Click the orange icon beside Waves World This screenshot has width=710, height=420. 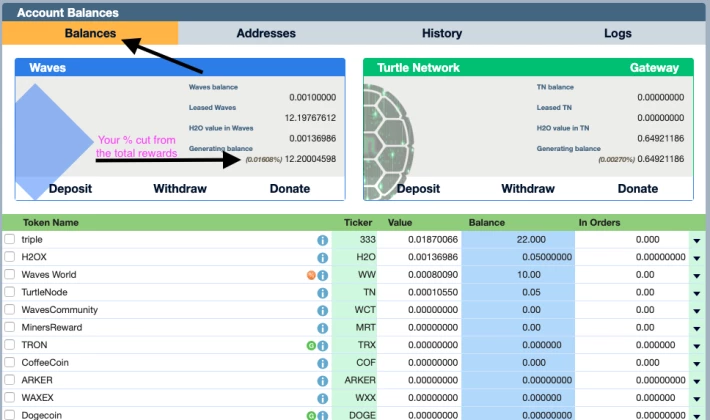pyautogui.click(x=311, y=275)
